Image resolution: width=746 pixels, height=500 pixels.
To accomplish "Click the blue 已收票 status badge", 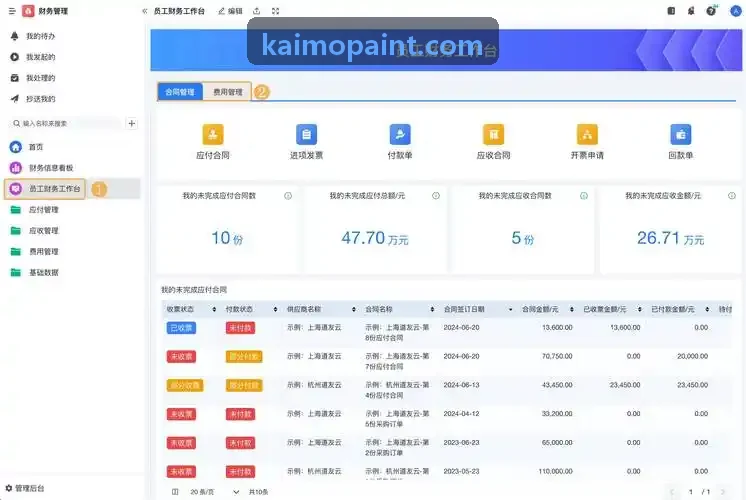I will (x=181, y=328).
